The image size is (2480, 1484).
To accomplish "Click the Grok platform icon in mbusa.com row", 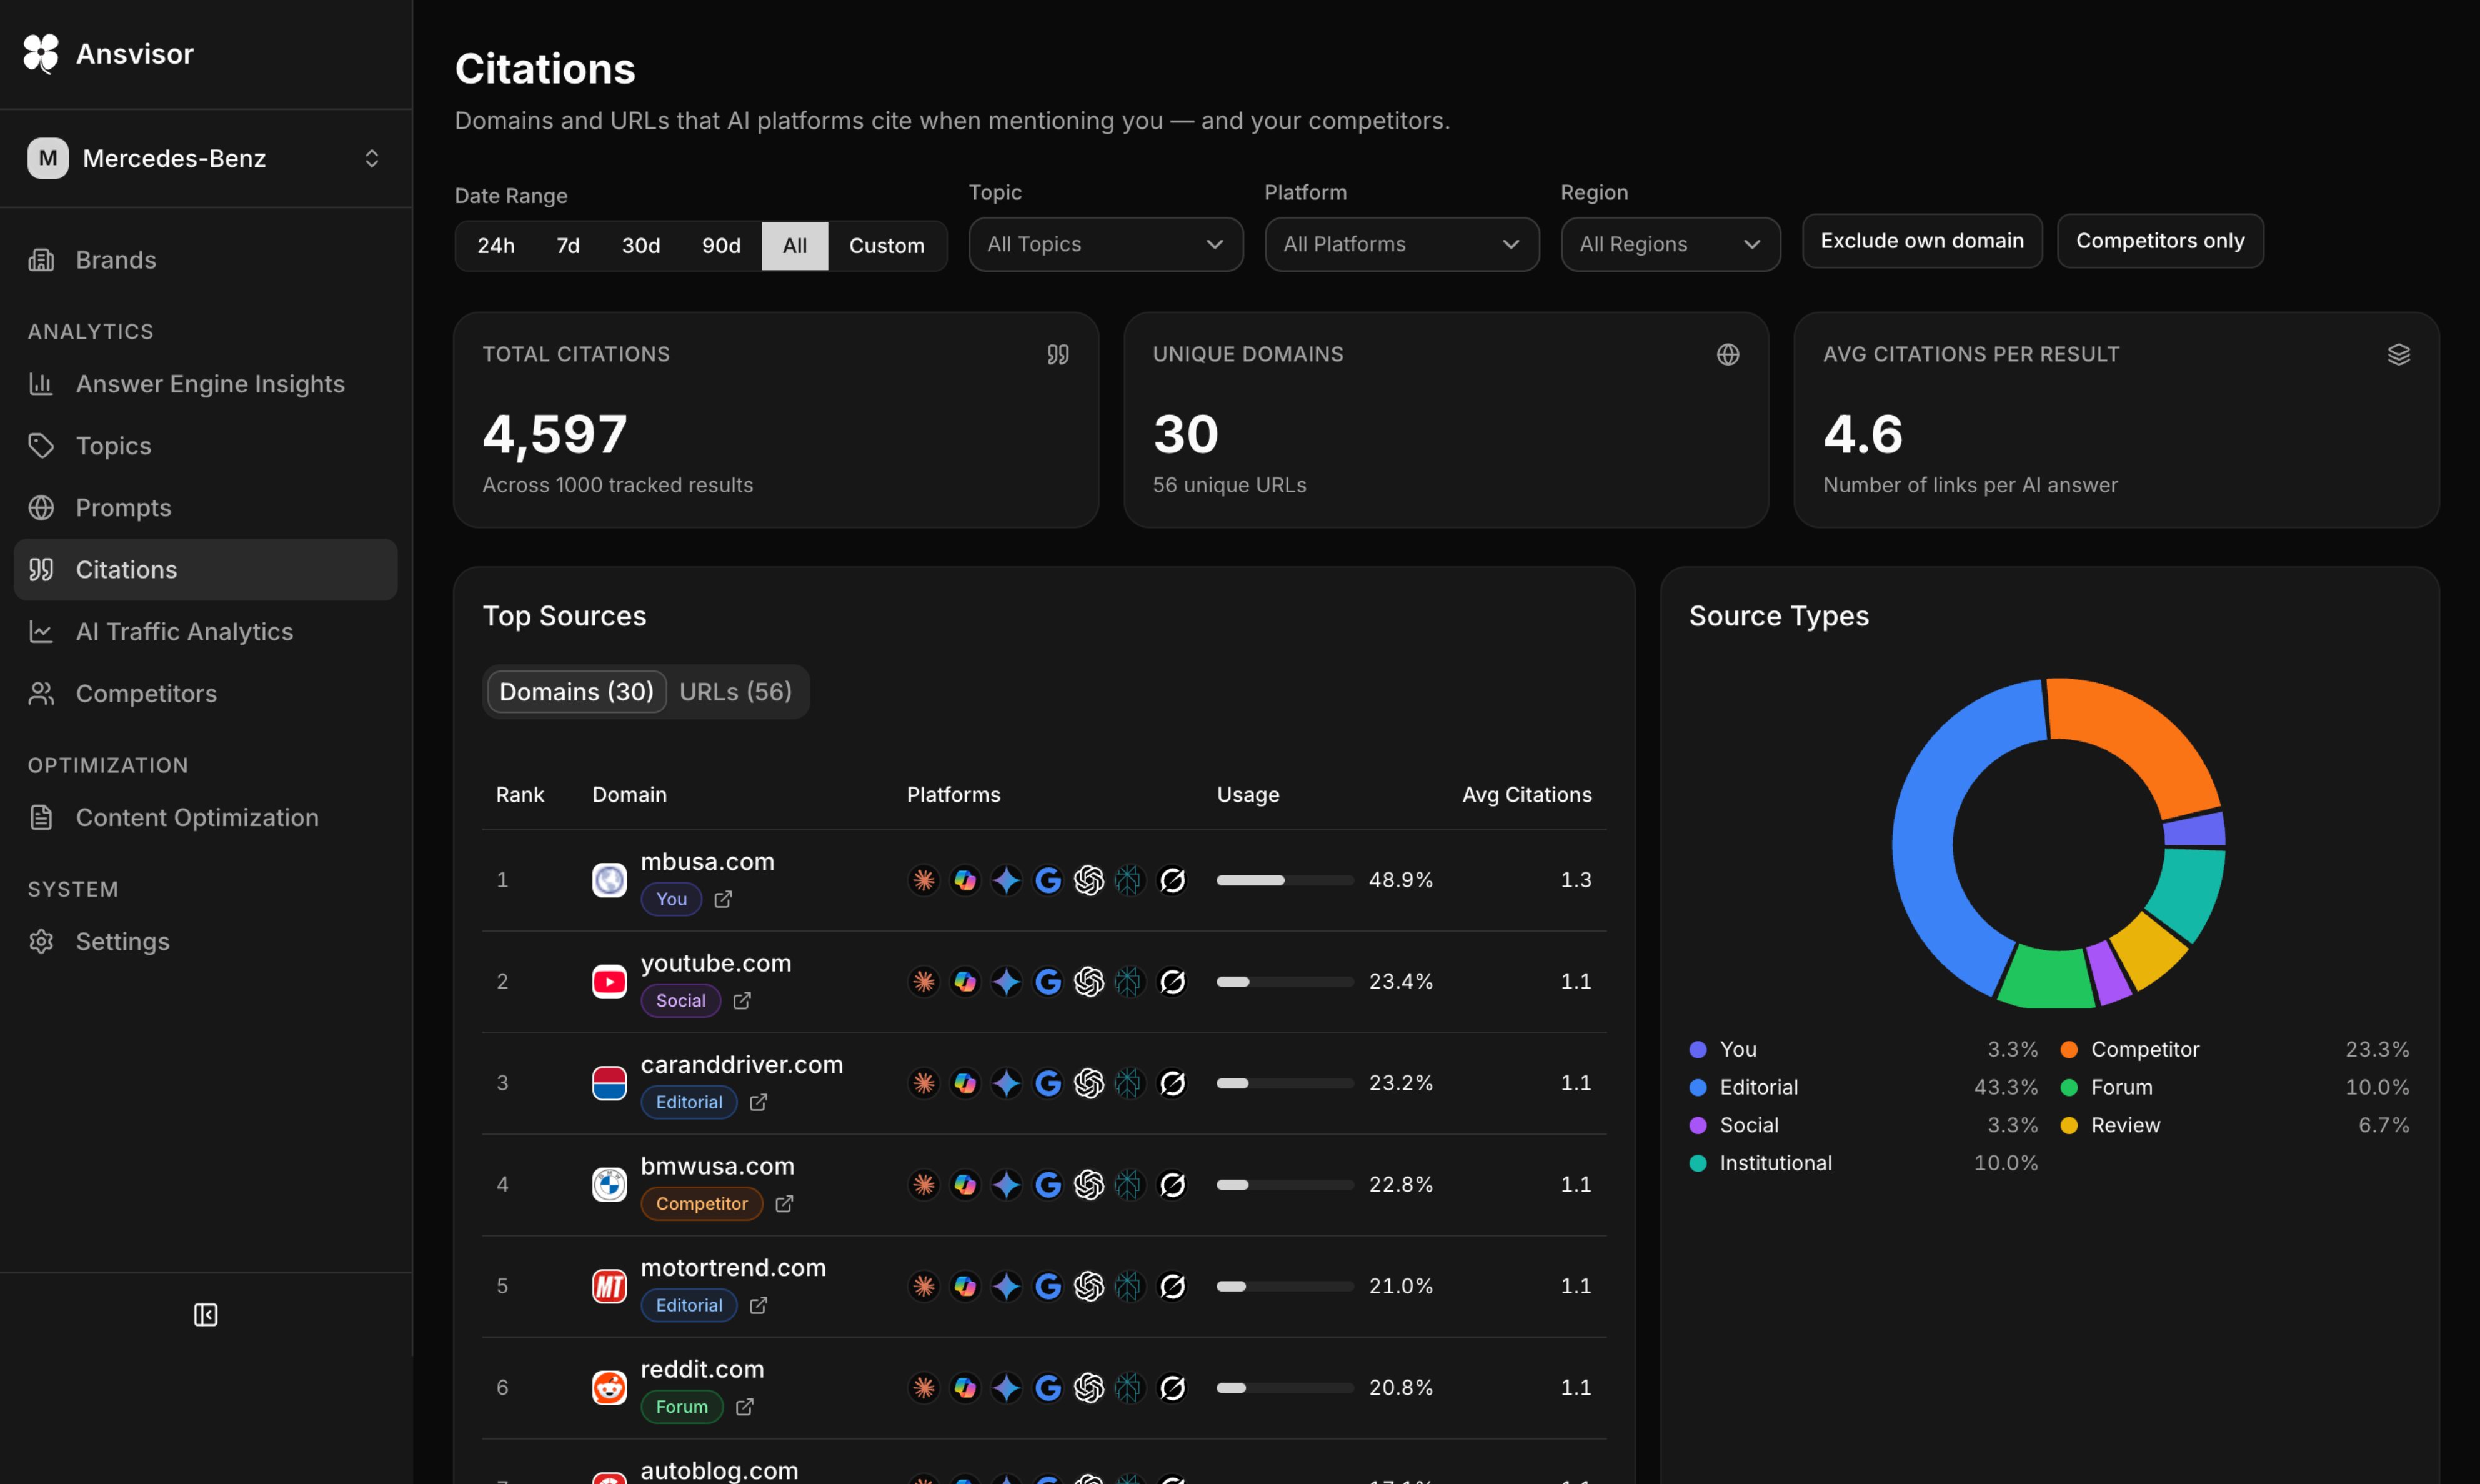I will pos(1172,880).
